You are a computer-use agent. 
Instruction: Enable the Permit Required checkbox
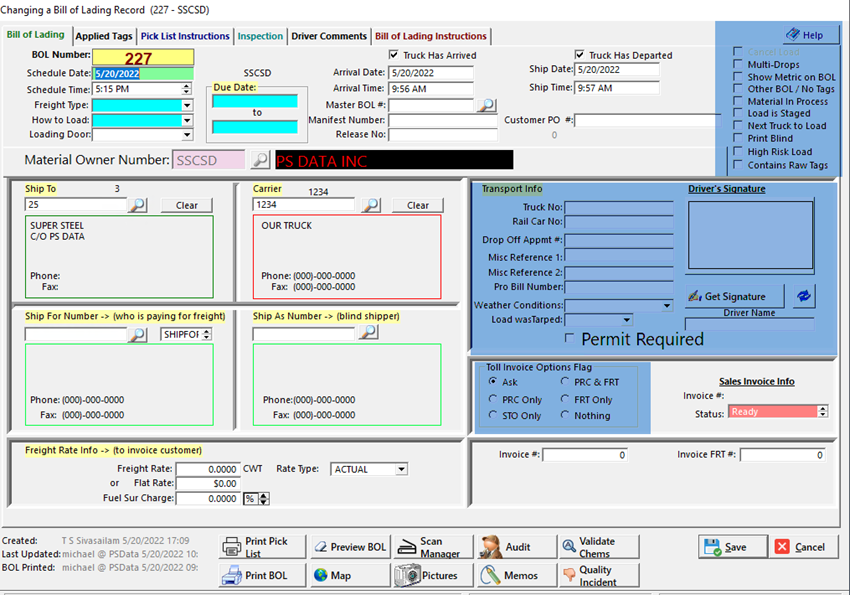570,339
